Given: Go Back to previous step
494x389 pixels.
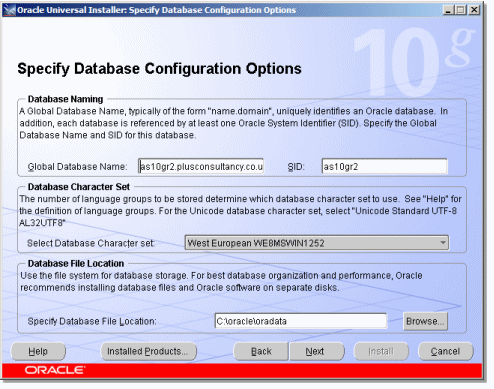Looking at the screenshot, I should [261, 351].
